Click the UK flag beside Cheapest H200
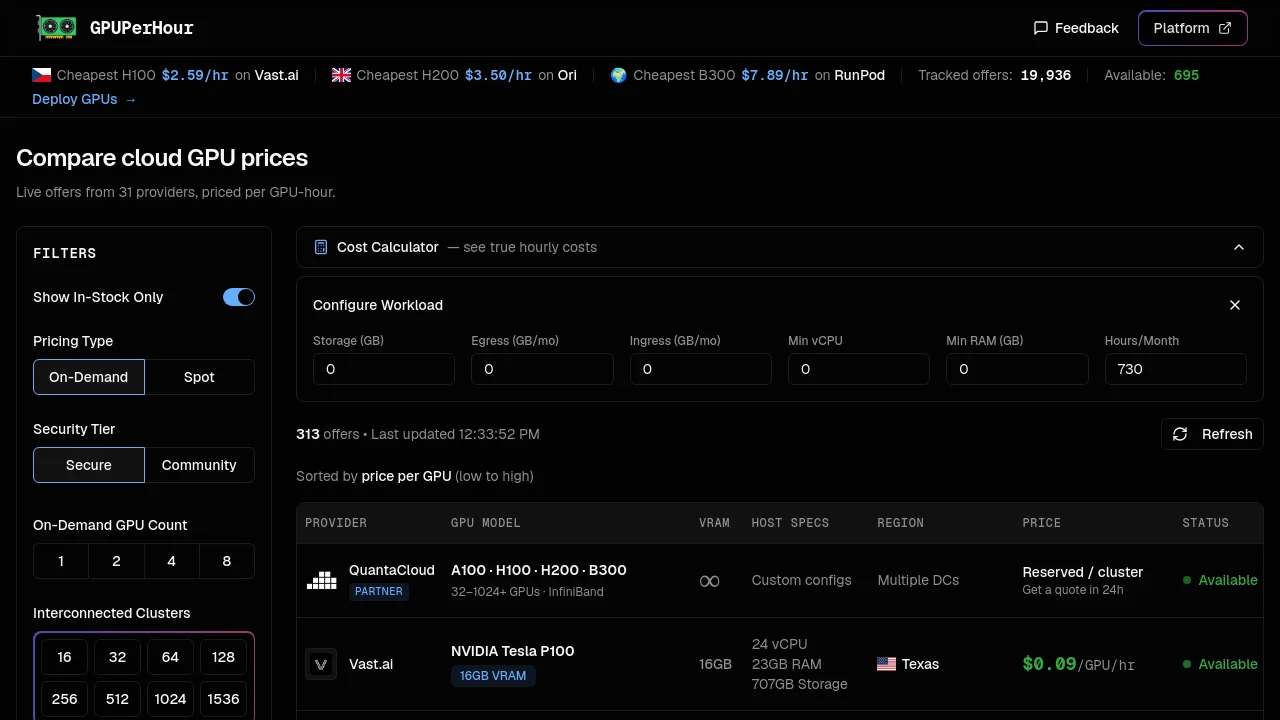This screenshot has width=1280, height=720. [x=341, y=75]
